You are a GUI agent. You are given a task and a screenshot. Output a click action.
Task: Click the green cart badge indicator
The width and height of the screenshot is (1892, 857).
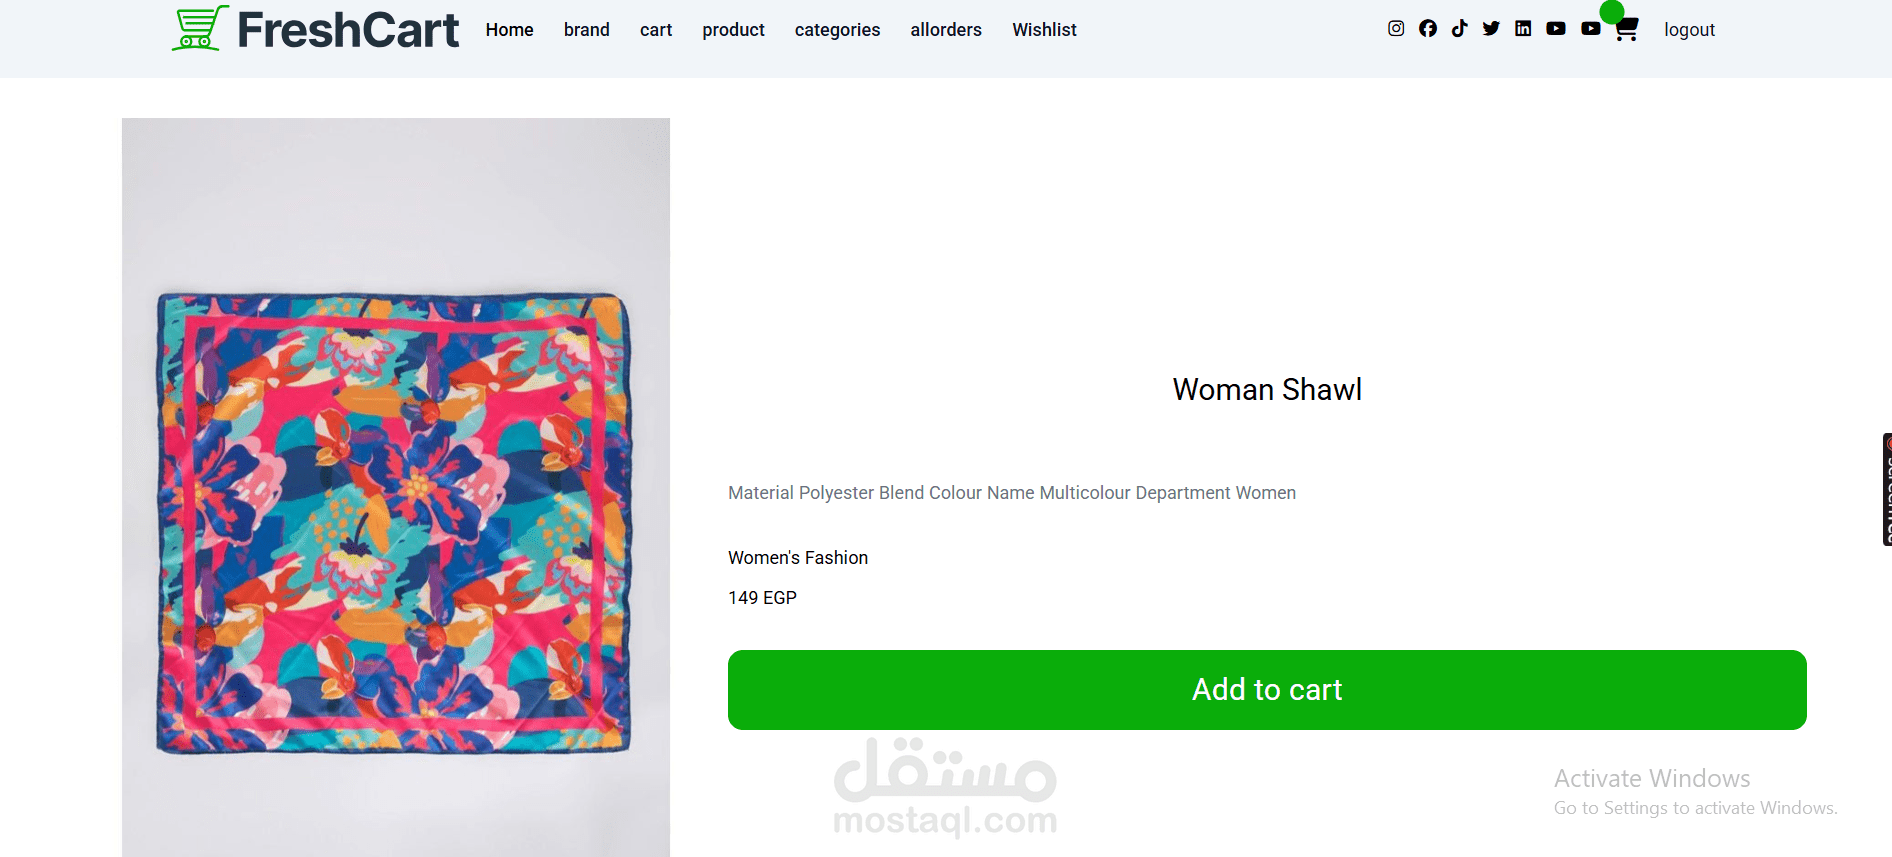click(1612, 11)
